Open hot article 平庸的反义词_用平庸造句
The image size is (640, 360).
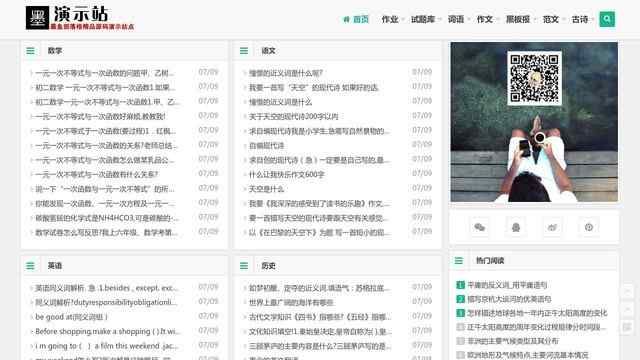pyautogui.click(x=507, y=285)
